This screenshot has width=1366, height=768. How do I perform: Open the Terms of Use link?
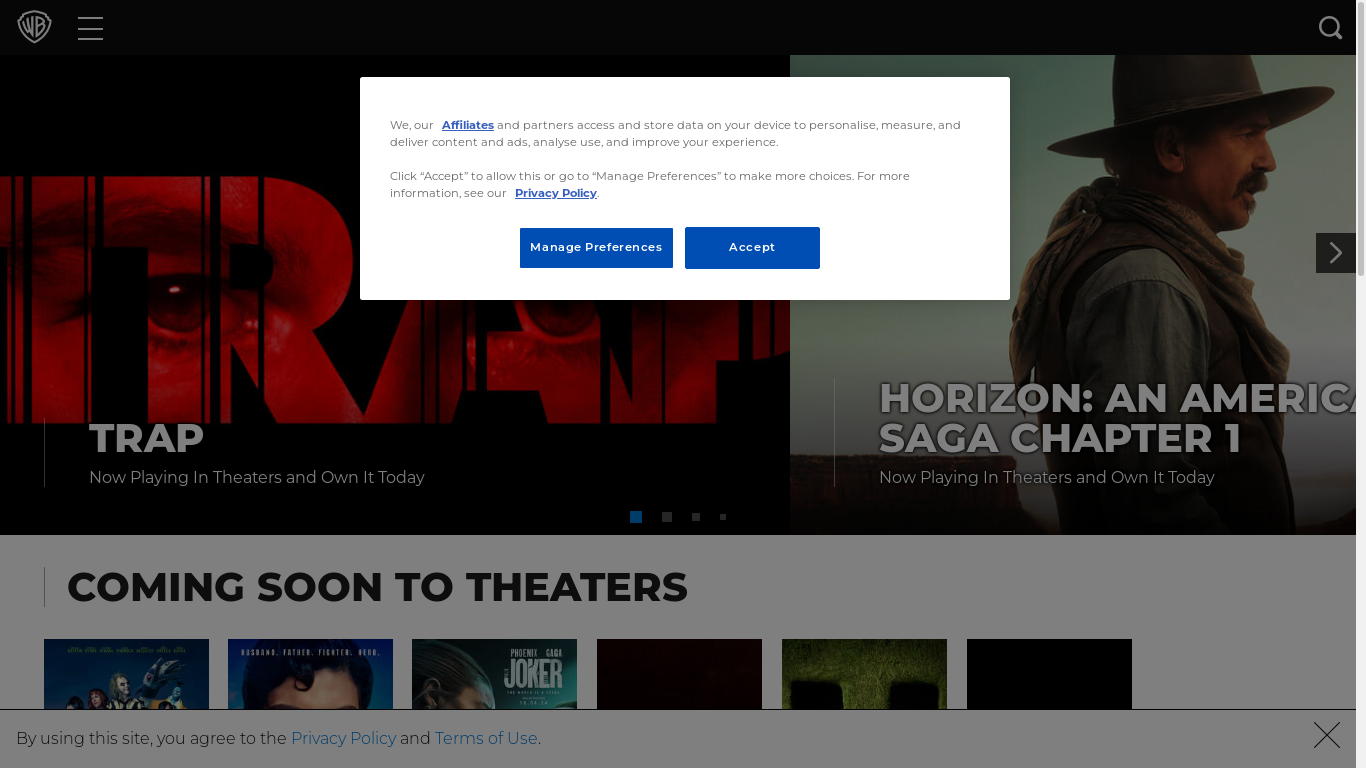click(486, 738)
